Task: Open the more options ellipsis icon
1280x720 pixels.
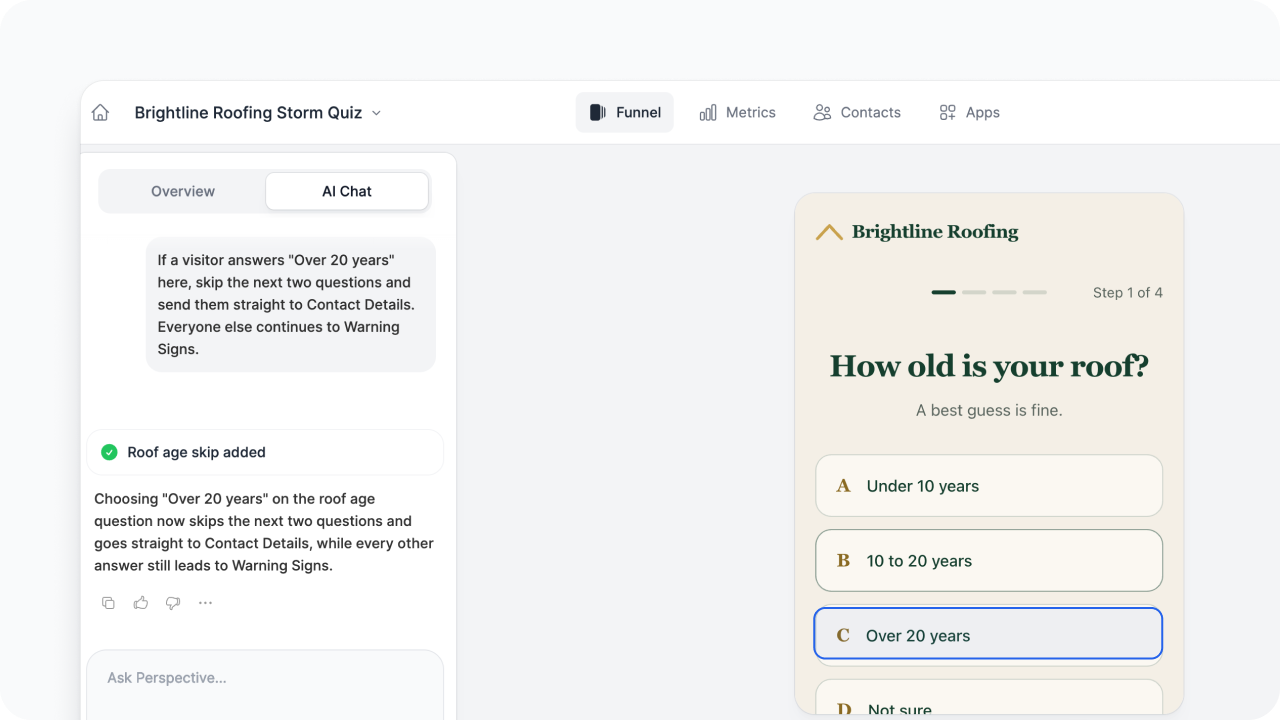Action: point(205,603)
